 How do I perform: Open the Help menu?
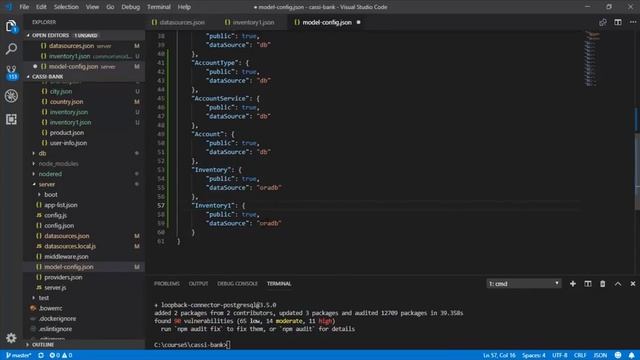(x=184, y=7)
